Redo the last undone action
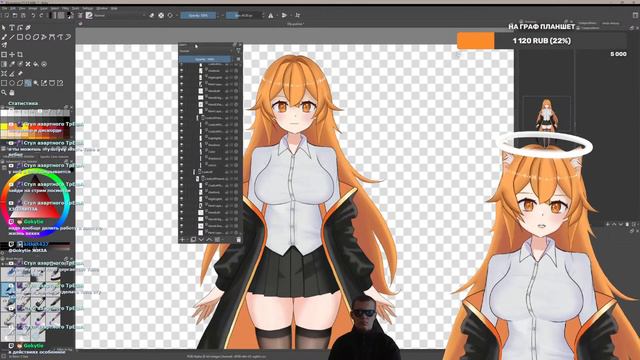The width and height of the screenshot is (640, 360). coord(42,16)
